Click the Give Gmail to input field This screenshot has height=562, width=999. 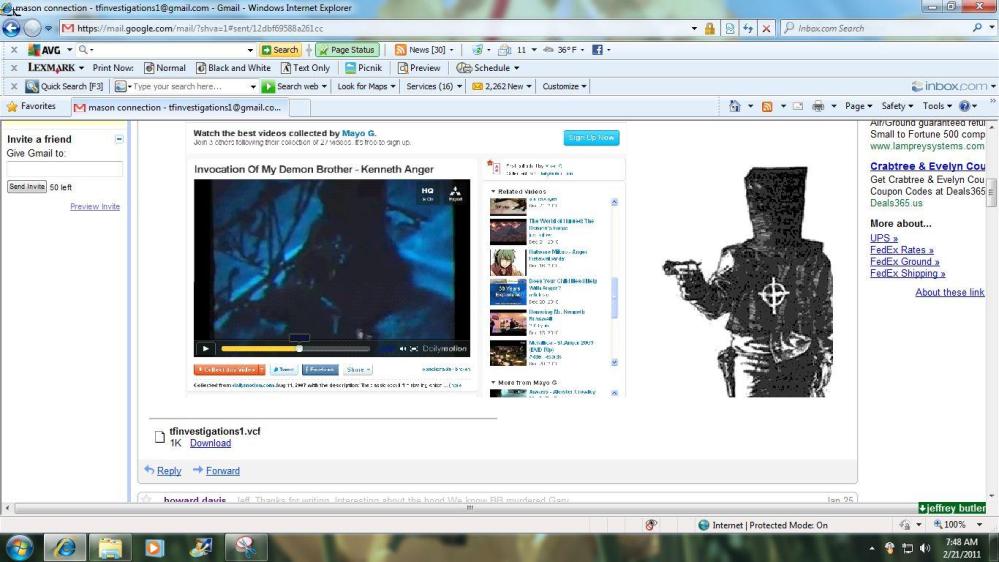pyautogui.click(x=64, y=169)
